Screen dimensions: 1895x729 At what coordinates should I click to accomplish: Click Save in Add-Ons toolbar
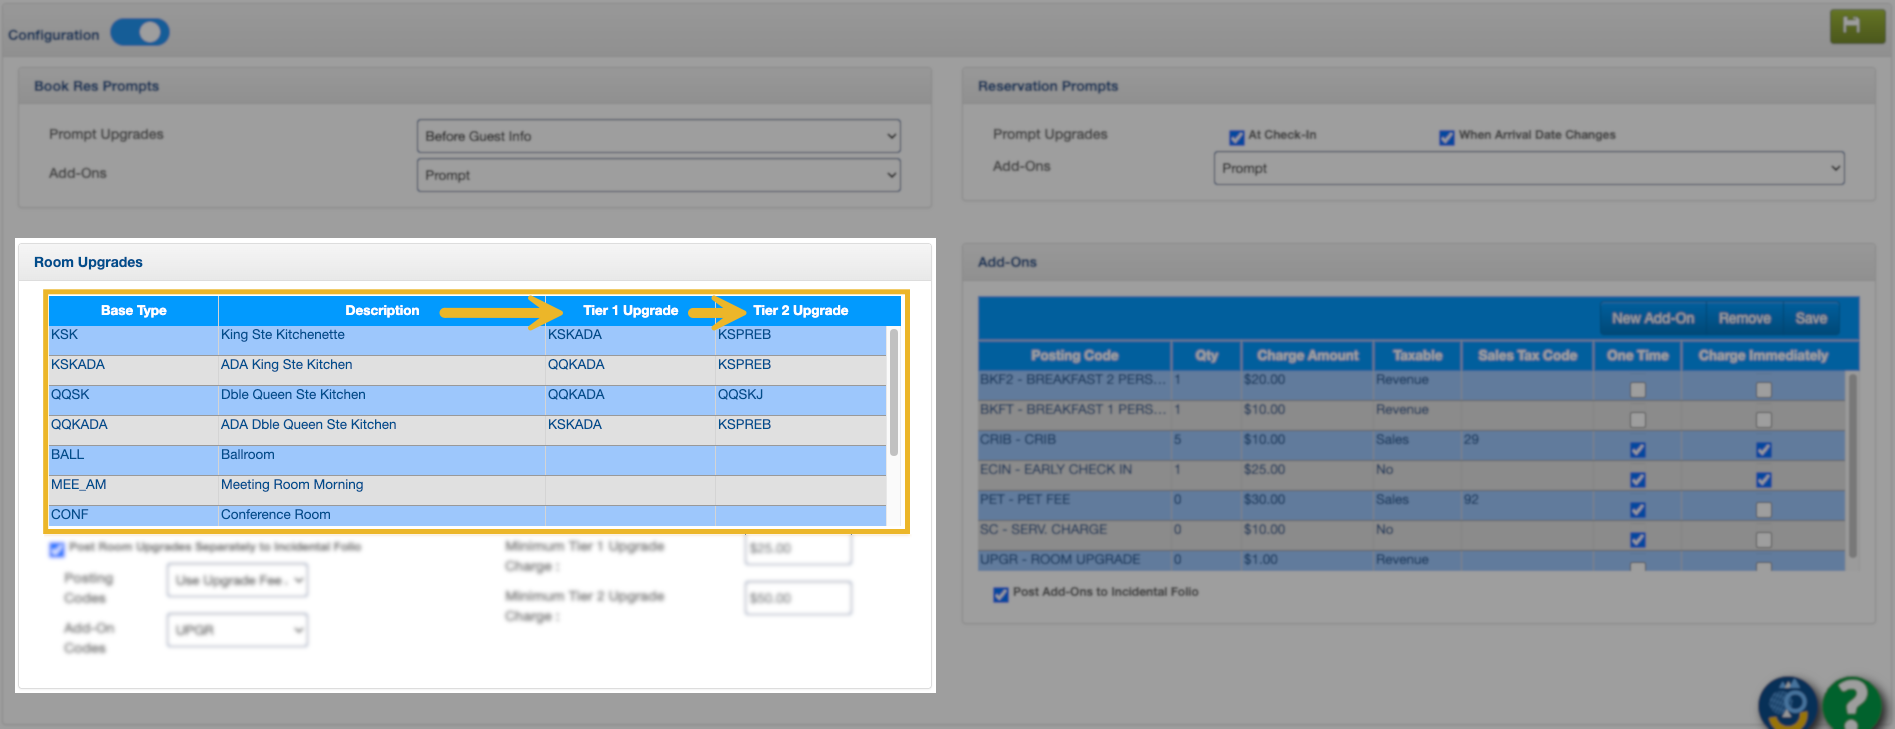1810,319
